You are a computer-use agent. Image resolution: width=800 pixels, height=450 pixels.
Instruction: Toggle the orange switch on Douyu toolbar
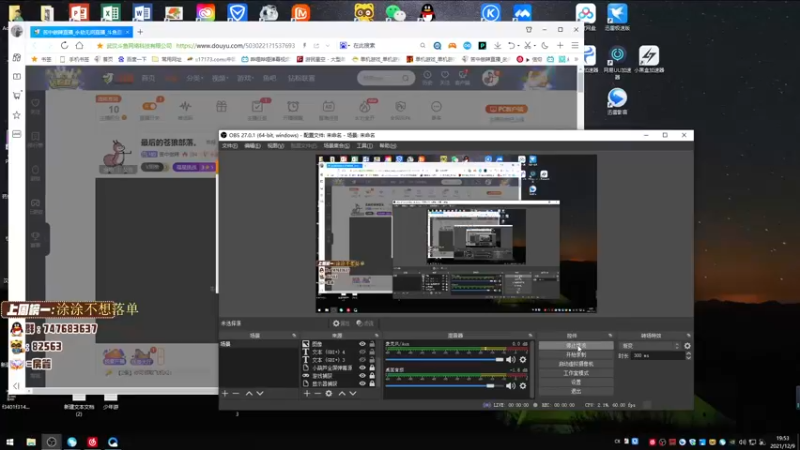(x=149, y=106)
